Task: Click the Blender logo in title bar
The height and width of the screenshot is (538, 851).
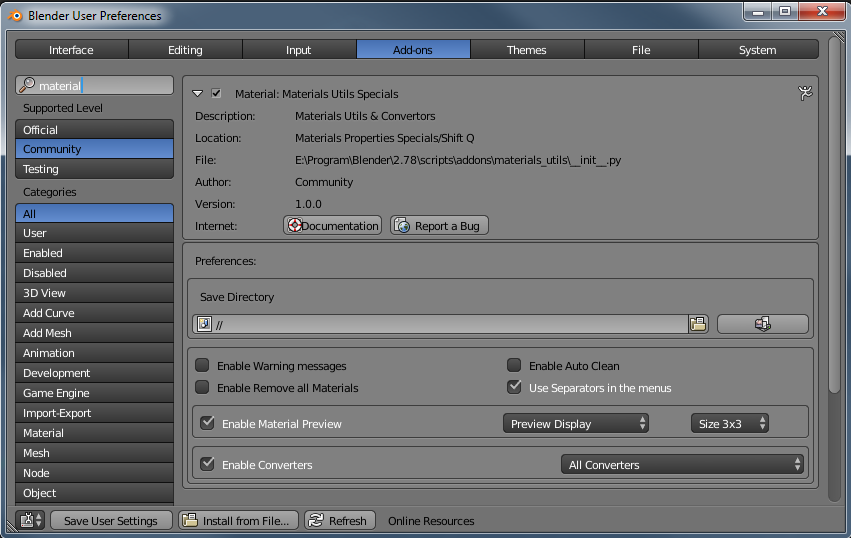Action: (15, 15)
